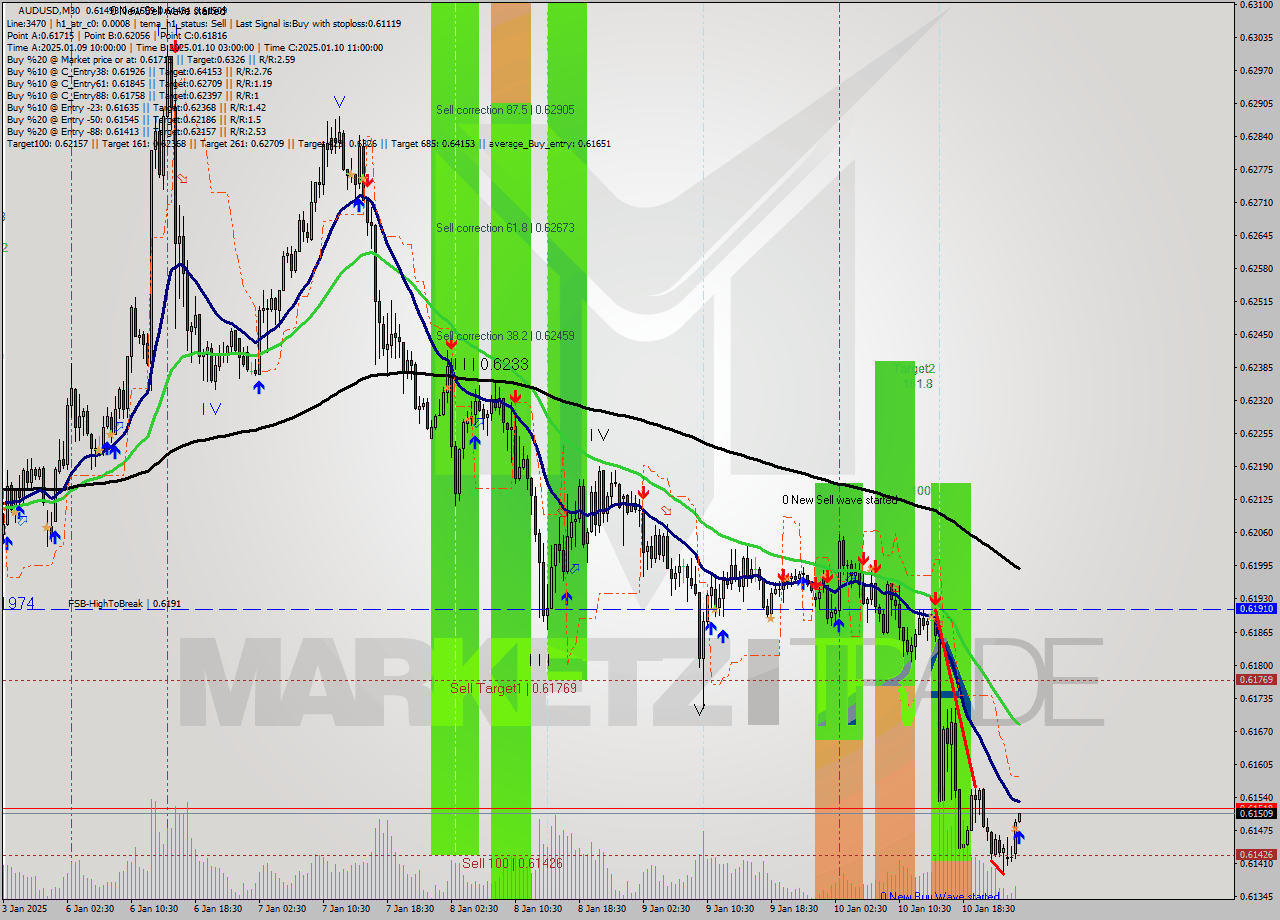Click the red 0.61769 price tag

(x=1256, y=680)
